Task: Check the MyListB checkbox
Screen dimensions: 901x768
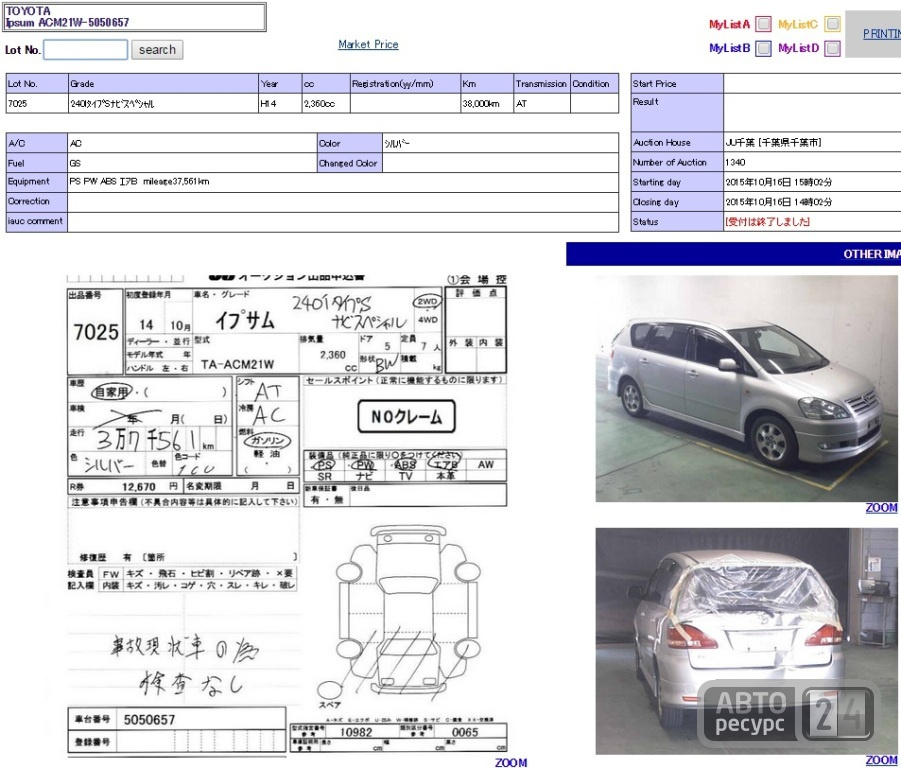Action: (763, 48)
